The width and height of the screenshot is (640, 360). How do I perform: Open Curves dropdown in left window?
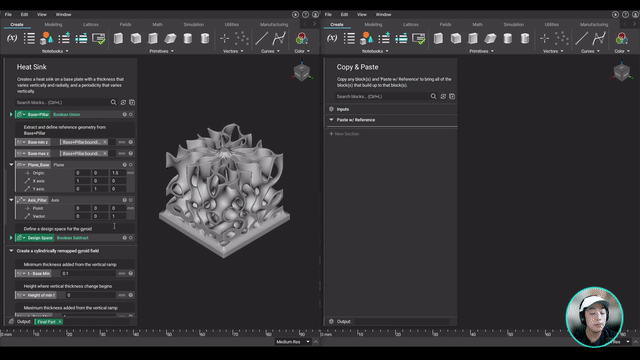(x=270, y=51)
